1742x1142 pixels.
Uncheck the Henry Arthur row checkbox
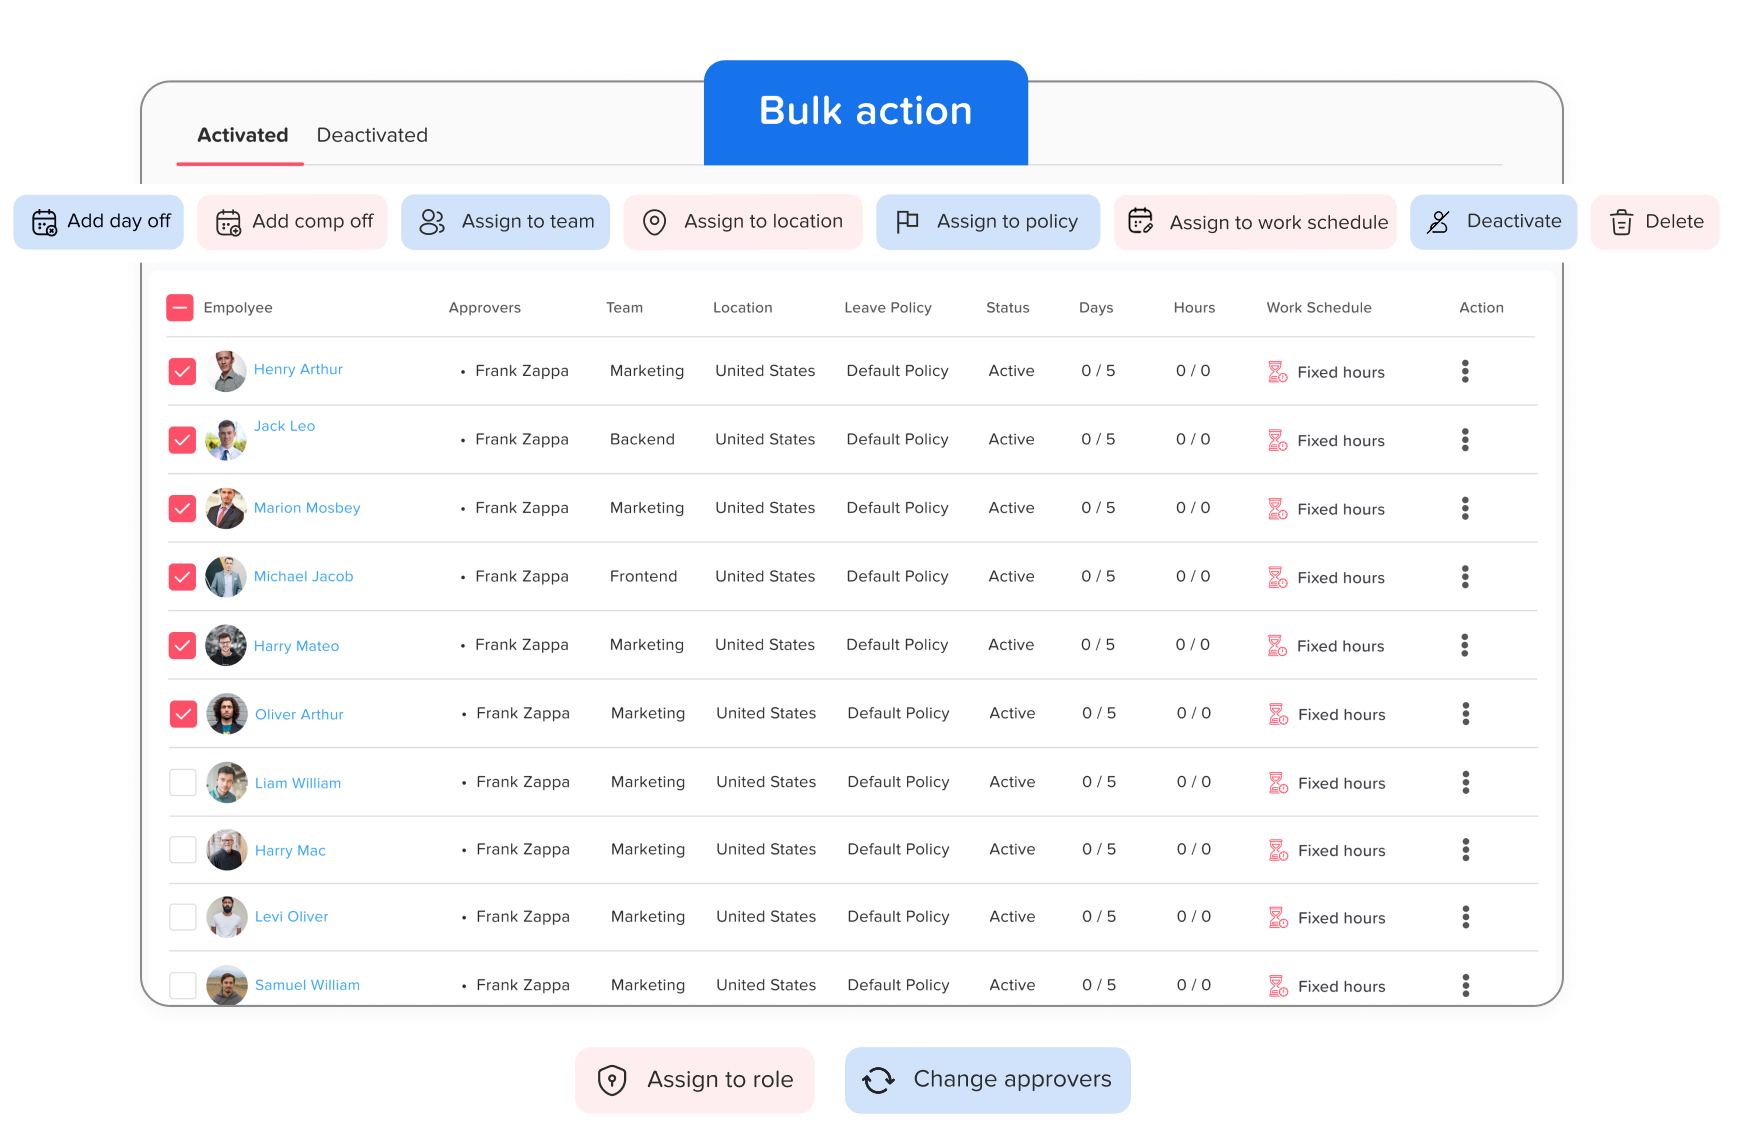pyautogui.click(x=182, y=372)
